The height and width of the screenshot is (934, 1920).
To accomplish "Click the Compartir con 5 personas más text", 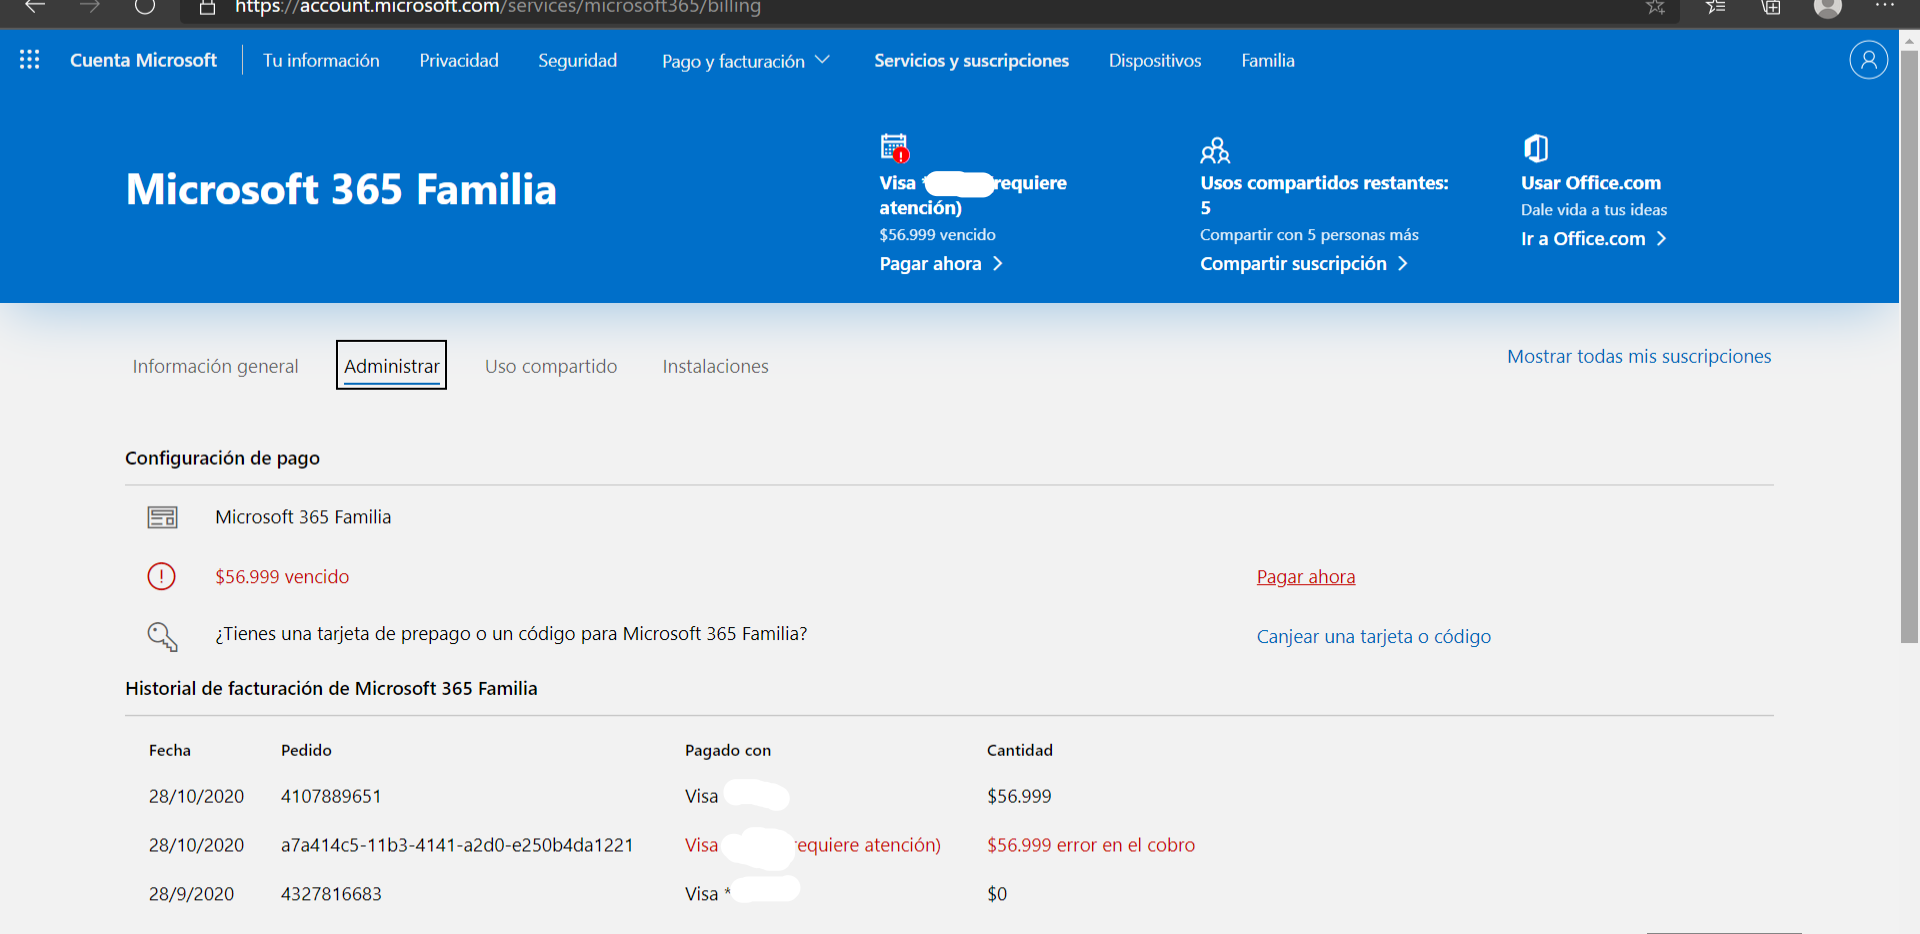I will point(1309,235).
